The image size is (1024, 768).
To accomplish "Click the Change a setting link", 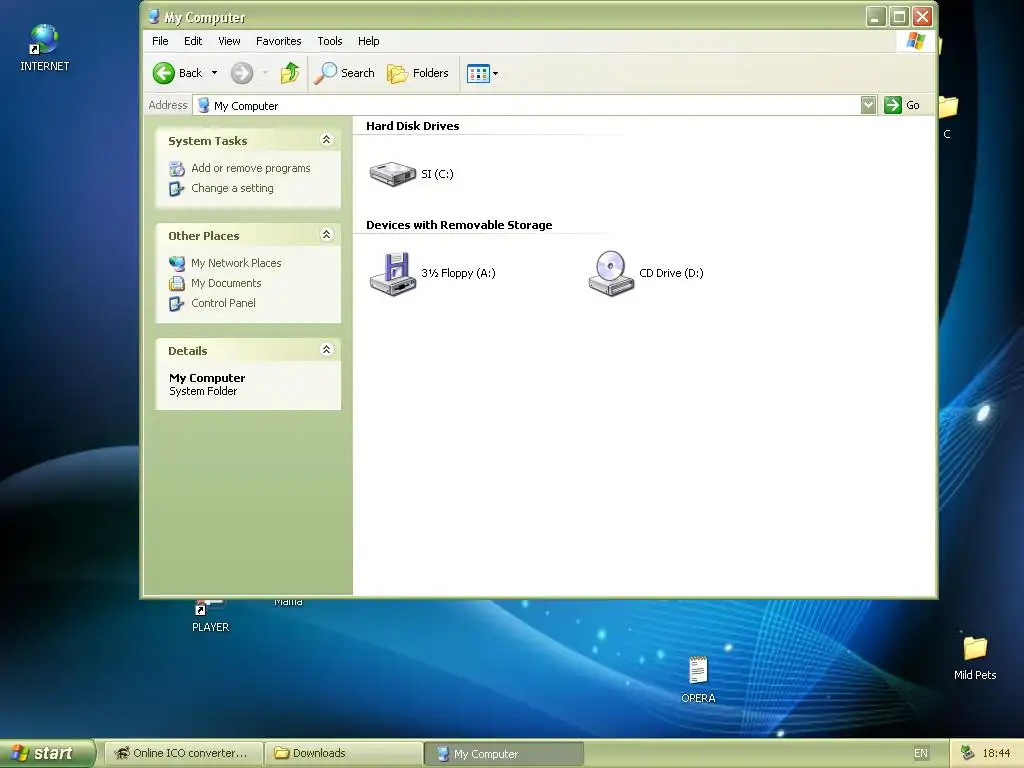I will [x=232, y=189].
